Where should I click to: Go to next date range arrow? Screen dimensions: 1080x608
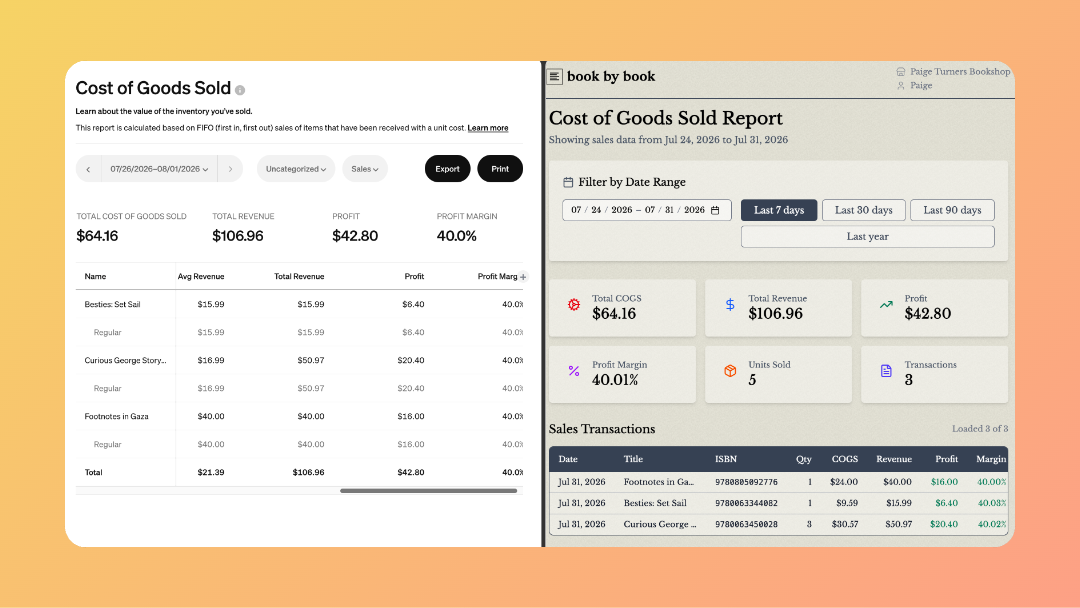230,169
